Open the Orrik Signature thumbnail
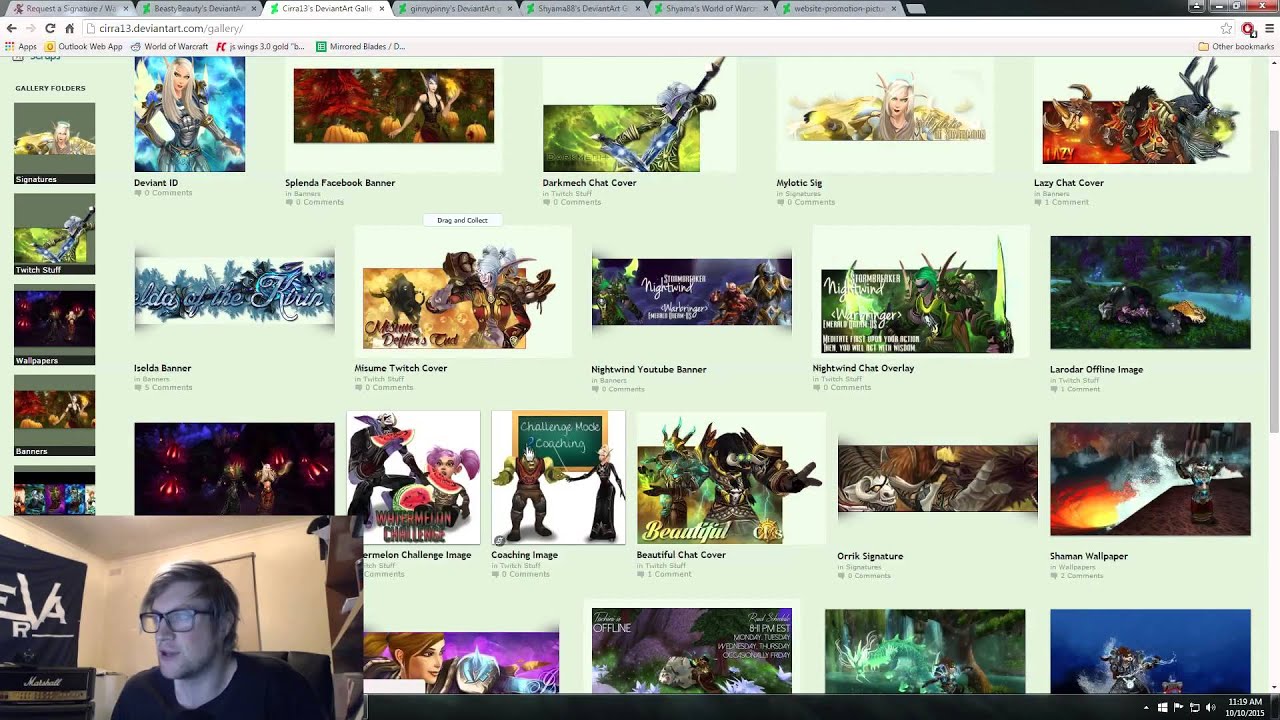Viewport: 1280px width, 720px height. point(937,478)
